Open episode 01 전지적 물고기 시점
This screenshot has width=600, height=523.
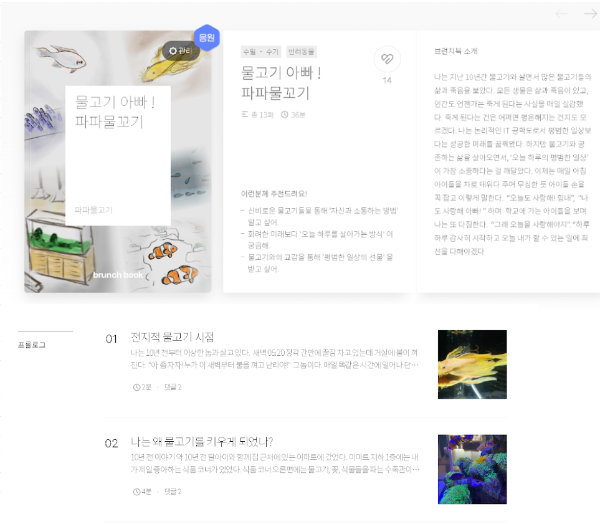[172, 337]
